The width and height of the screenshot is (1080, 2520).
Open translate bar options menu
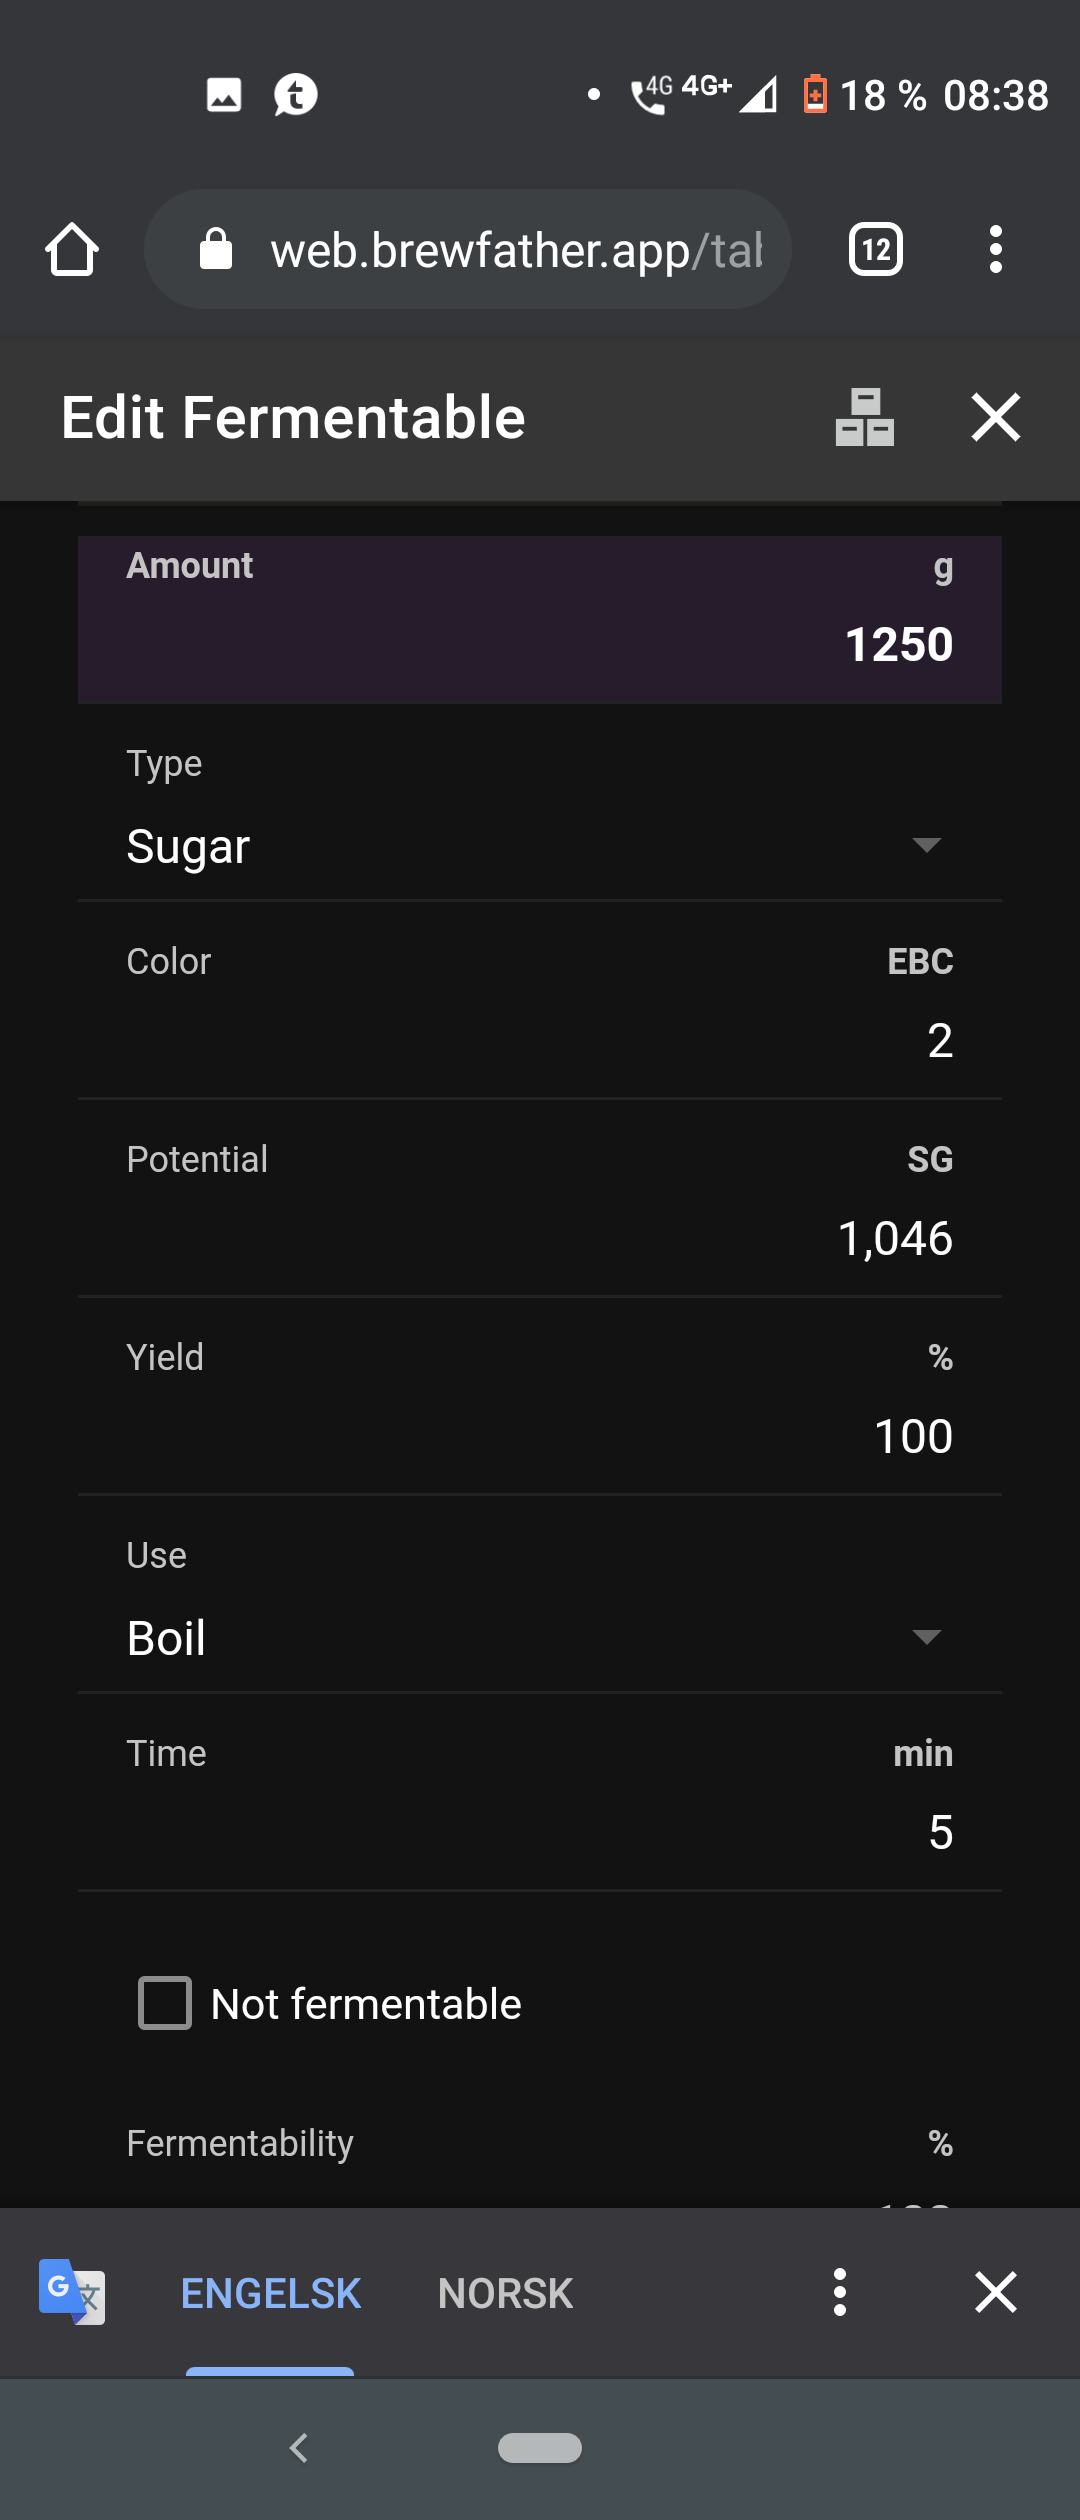click(840, 2291)
